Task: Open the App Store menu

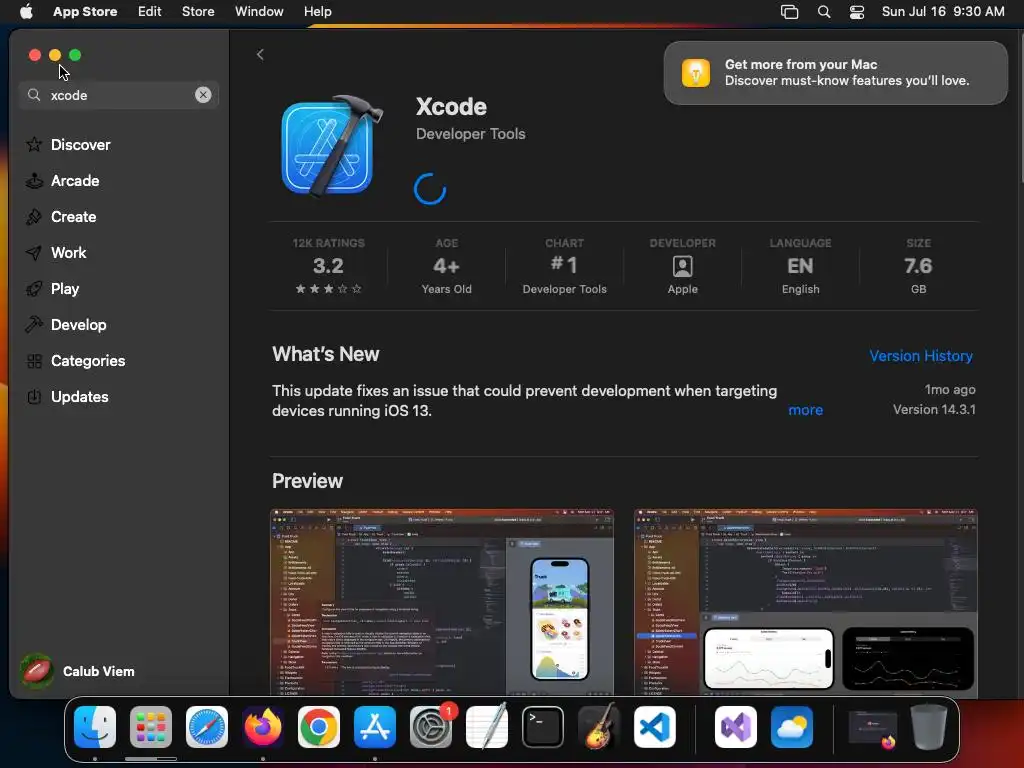Action: point(85,12)
